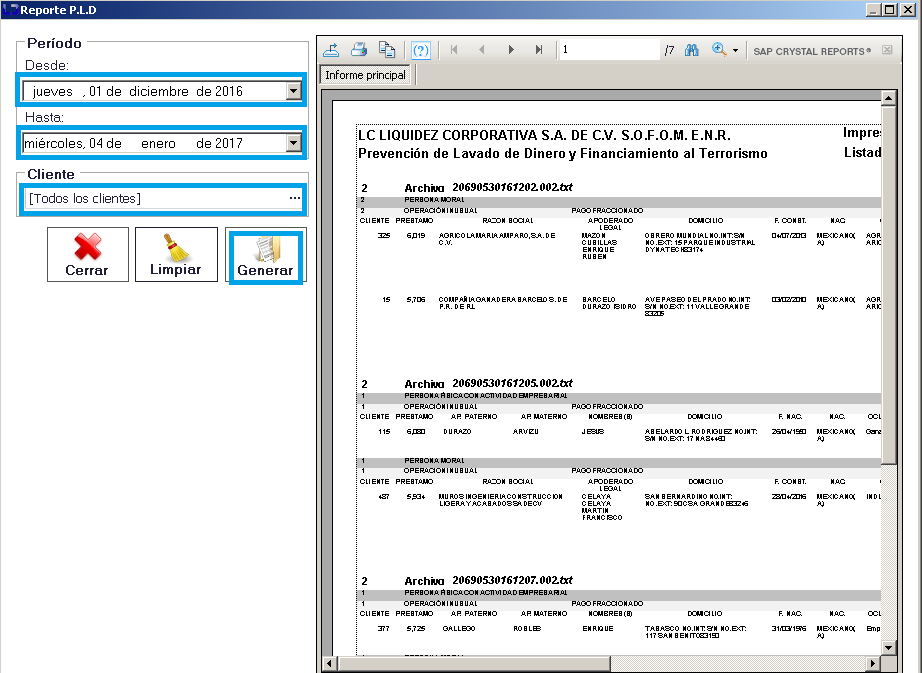The image size is (922, 673).
Task: Click the zoom magnifier icon
Action: (x=719, y=50)
